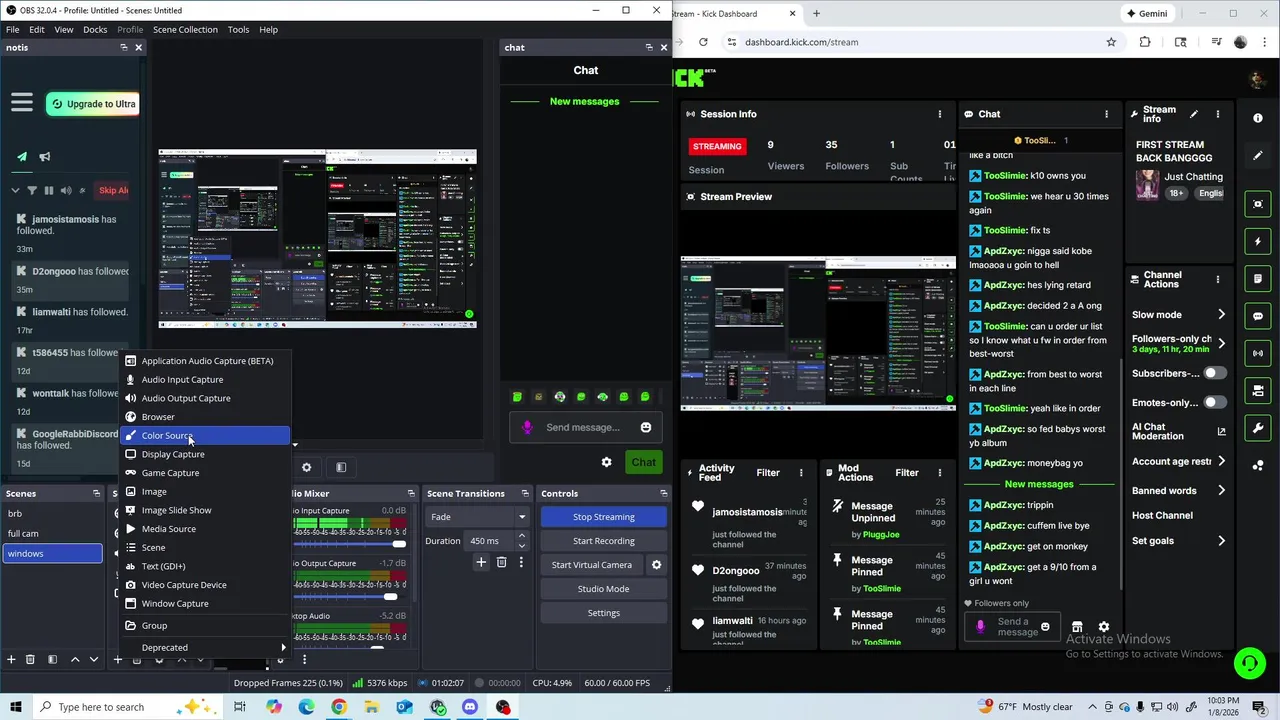Viewport: 1280px width, 720px height.
Task: Open Kick Chat panel three-dot menu
Action: 1106,114
